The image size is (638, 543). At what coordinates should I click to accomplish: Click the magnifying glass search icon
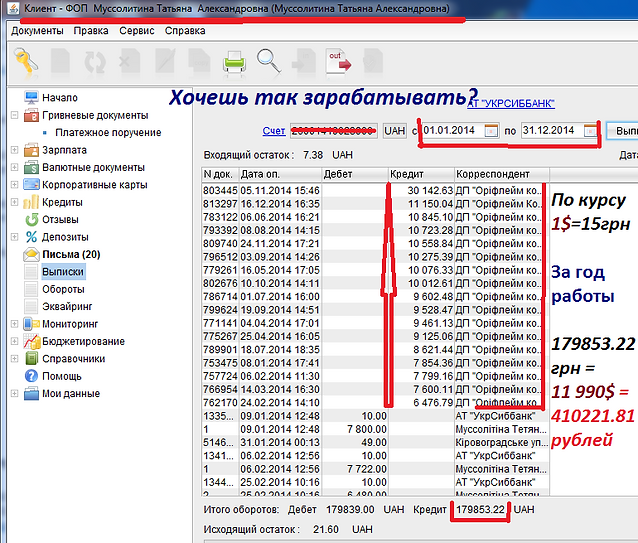click(x=269, y=61)
